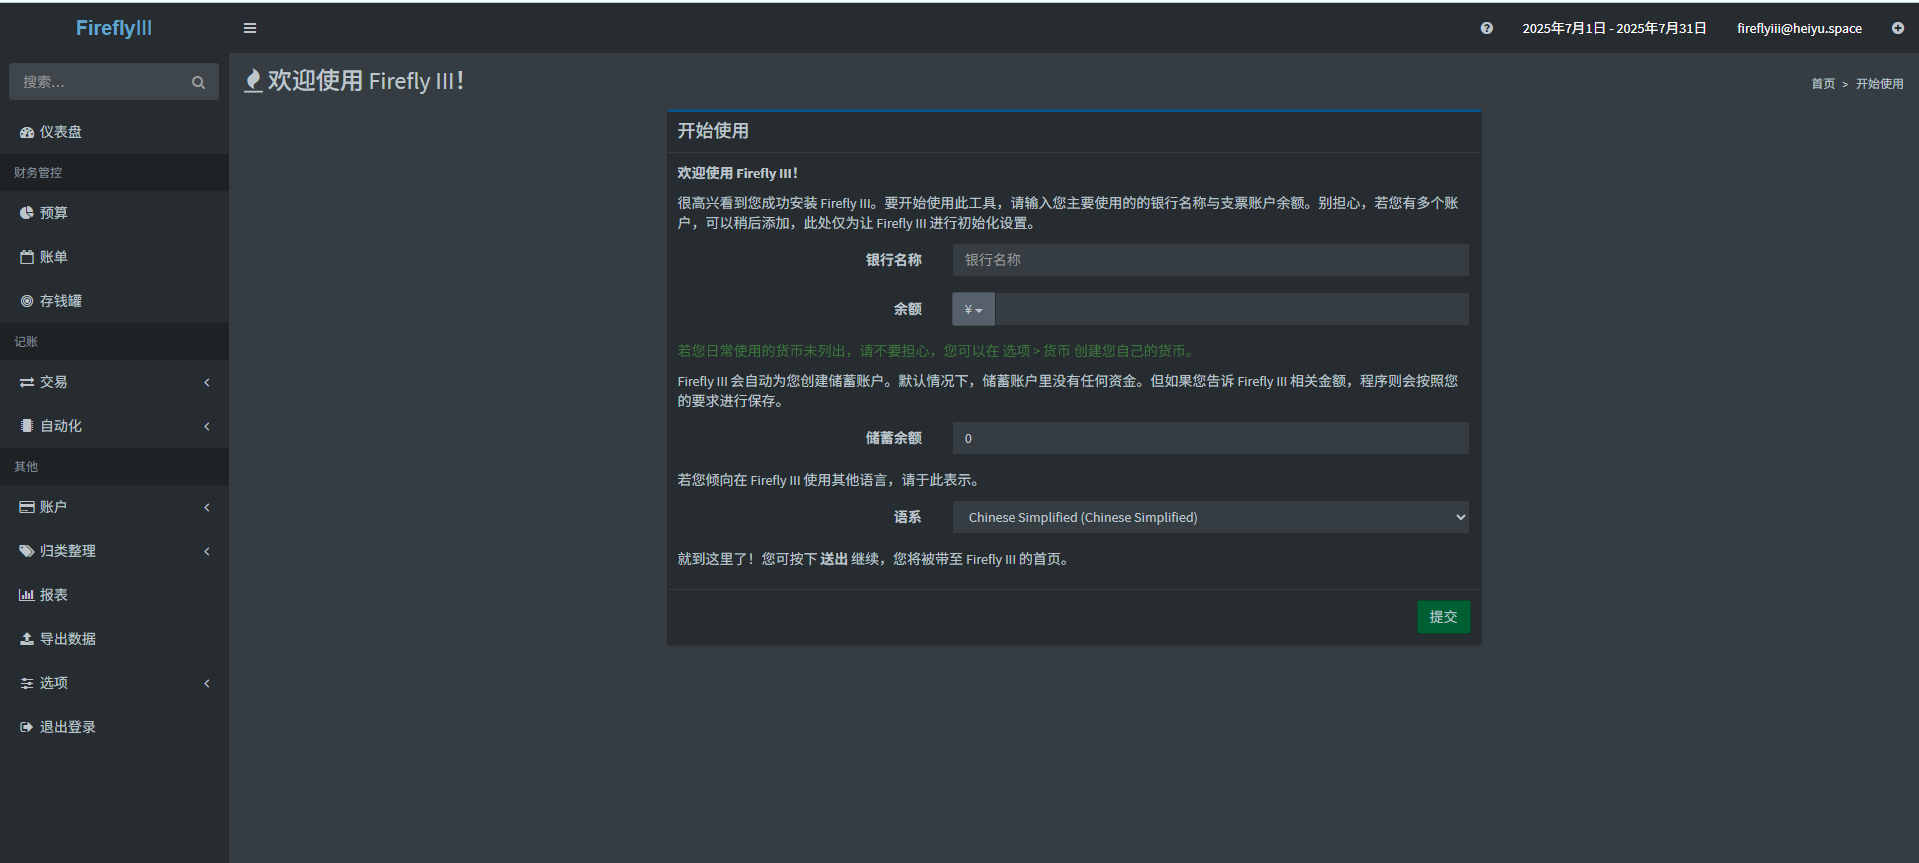1919x863 pixels.
Task: Open the 存钱罐 piggy banks page
Action: pyautogui.click(x=114, y=301)
